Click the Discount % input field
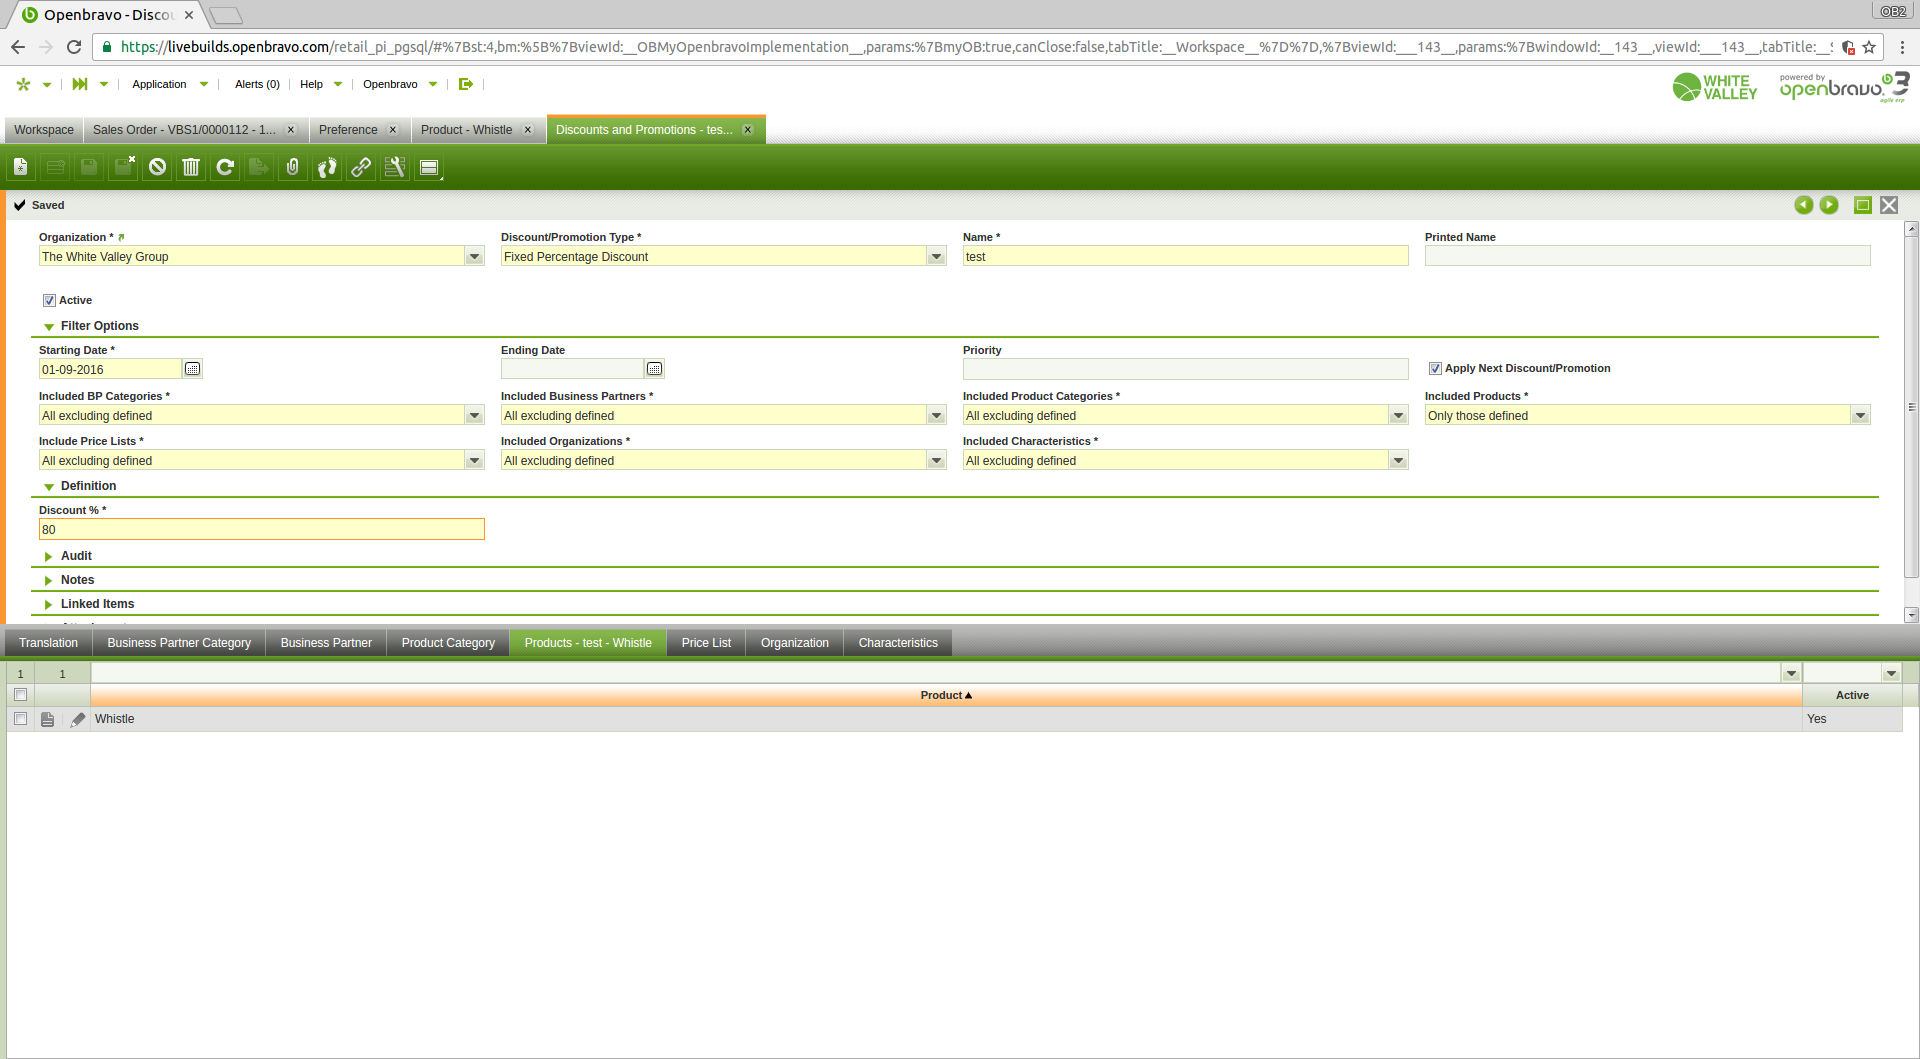Screen dimensions: 1920x1059 coord(261,530)
